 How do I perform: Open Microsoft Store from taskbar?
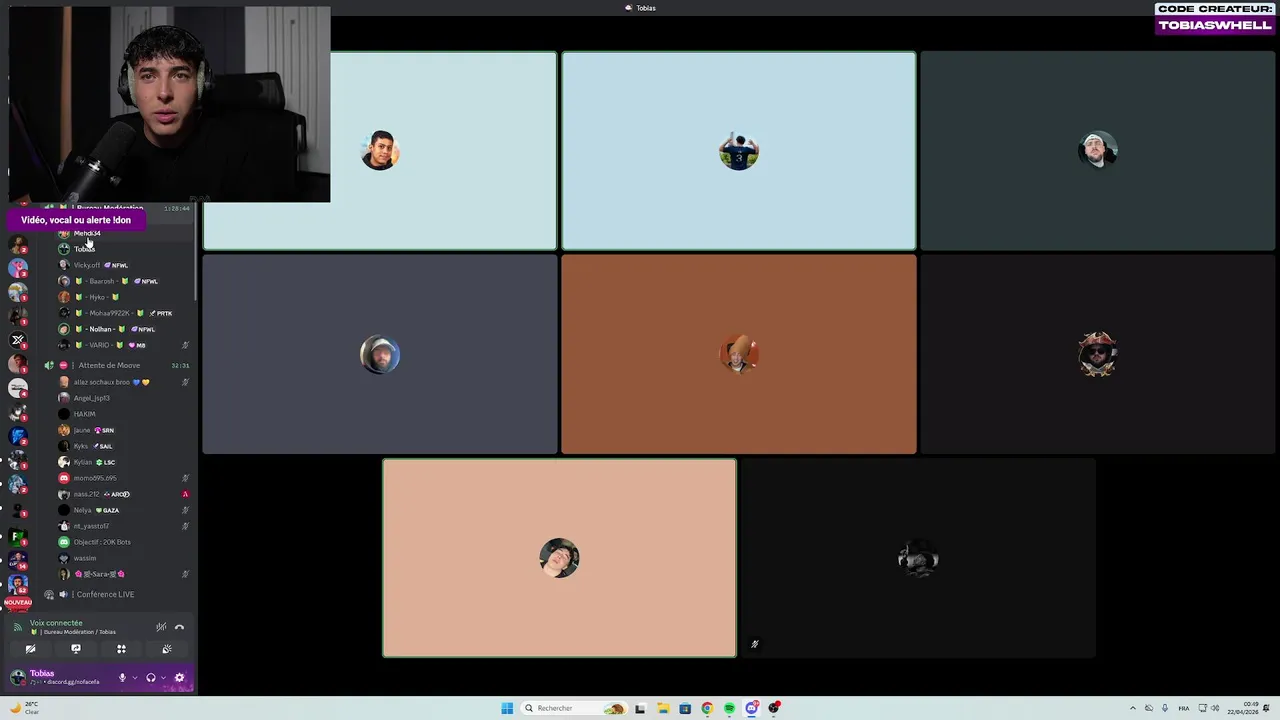pos(685,708)
